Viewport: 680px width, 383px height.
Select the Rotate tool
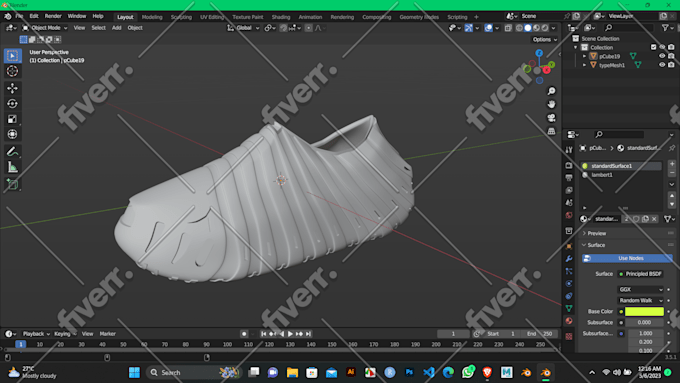(12, 104)
